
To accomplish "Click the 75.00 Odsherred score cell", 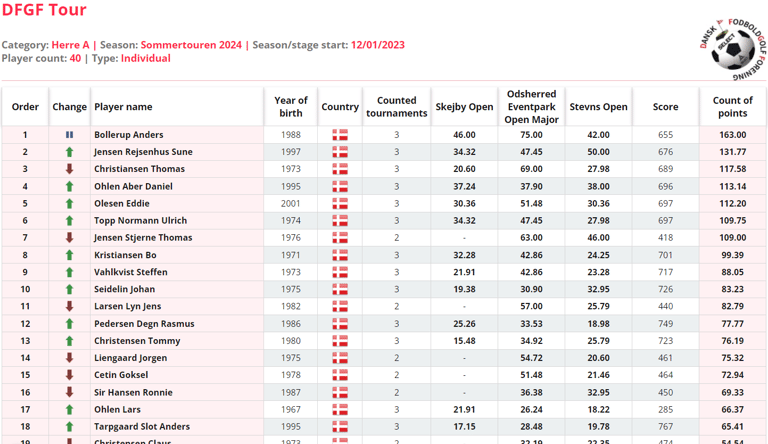I will [531, 135].
